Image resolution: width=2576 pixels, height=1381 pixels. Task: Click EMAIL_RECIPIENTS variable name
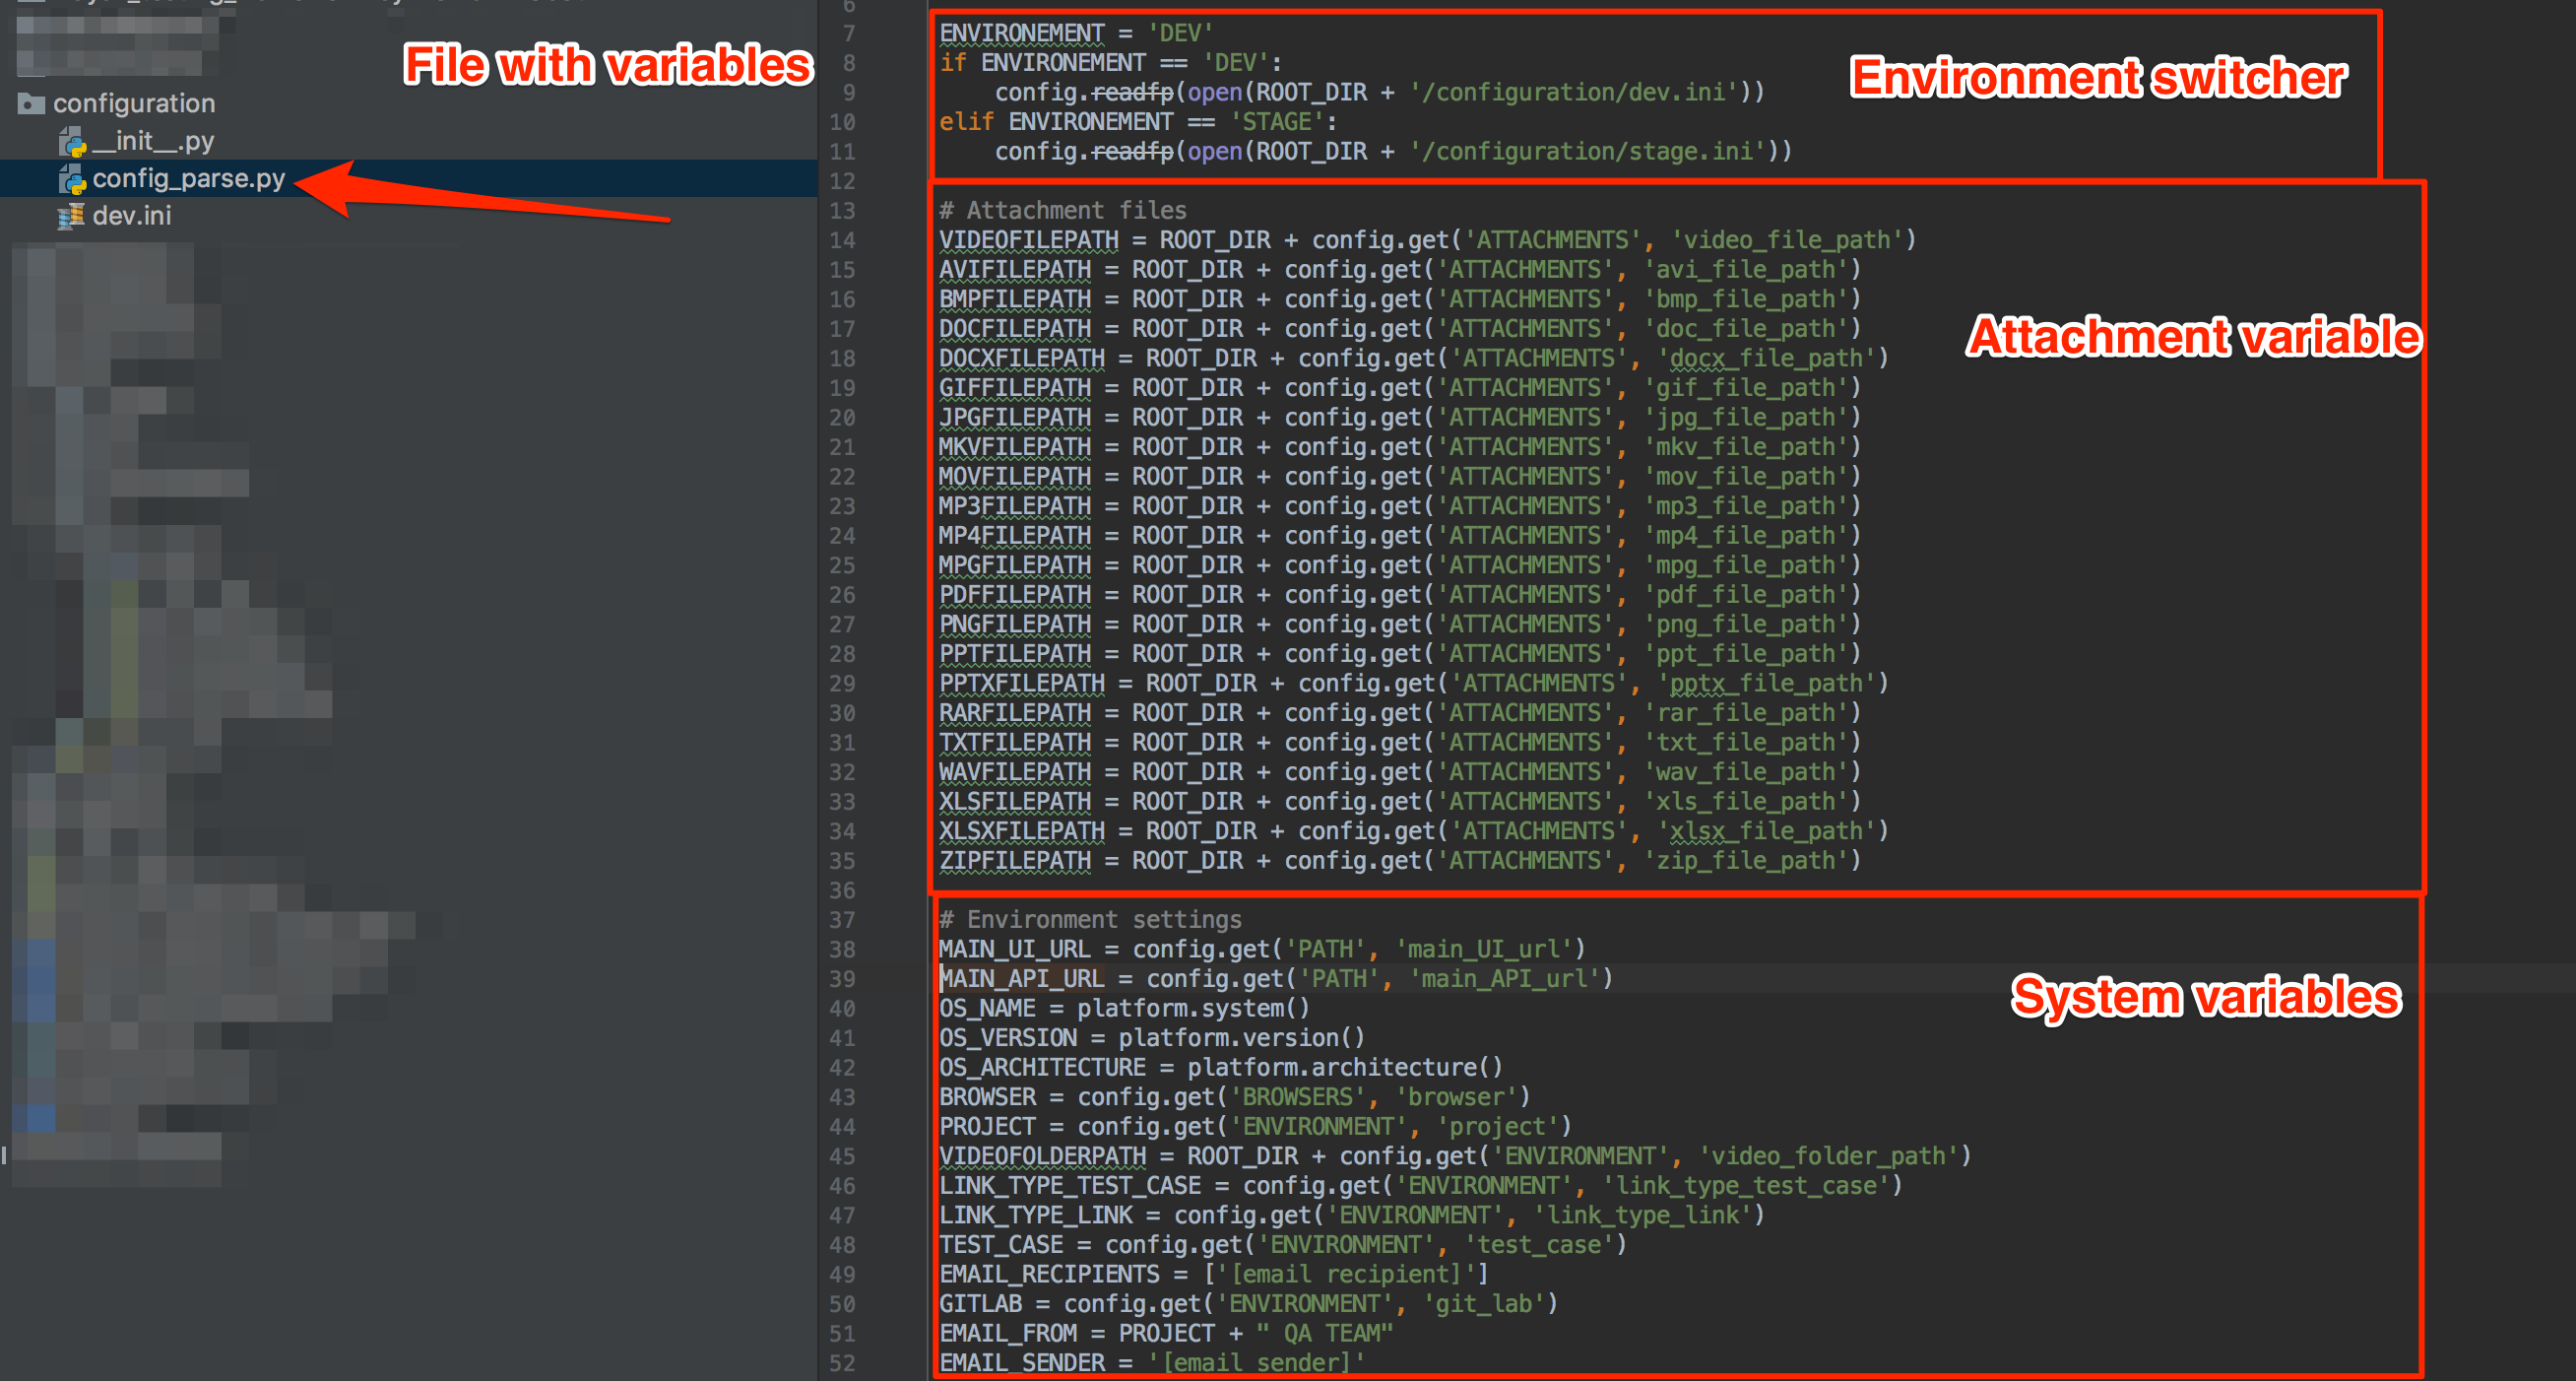click(x=1050, y=1274)
